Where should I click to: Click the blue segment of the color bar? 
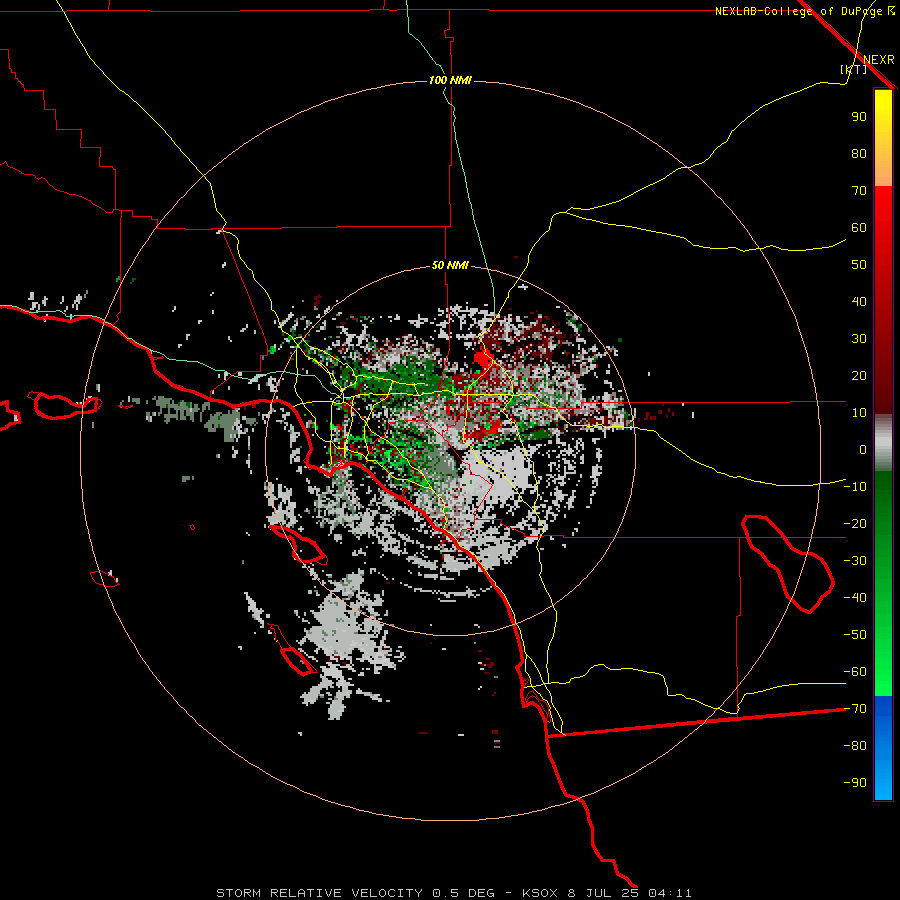(x=883, y=748)
